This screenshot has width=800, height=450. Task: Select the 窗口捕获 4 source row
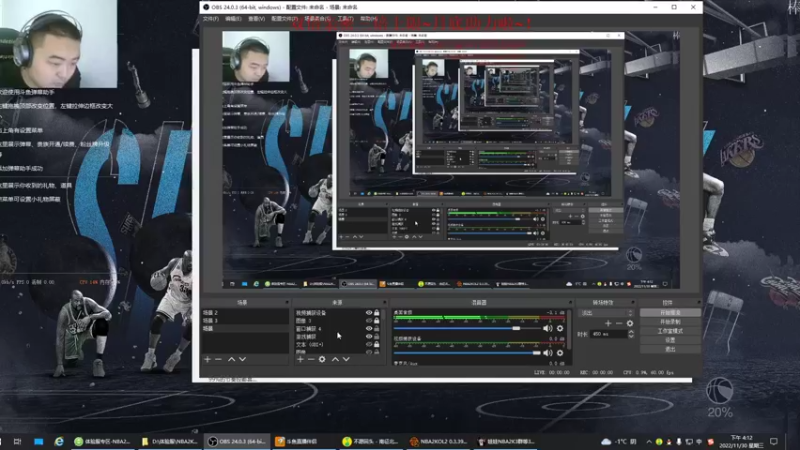coord(329,329)
